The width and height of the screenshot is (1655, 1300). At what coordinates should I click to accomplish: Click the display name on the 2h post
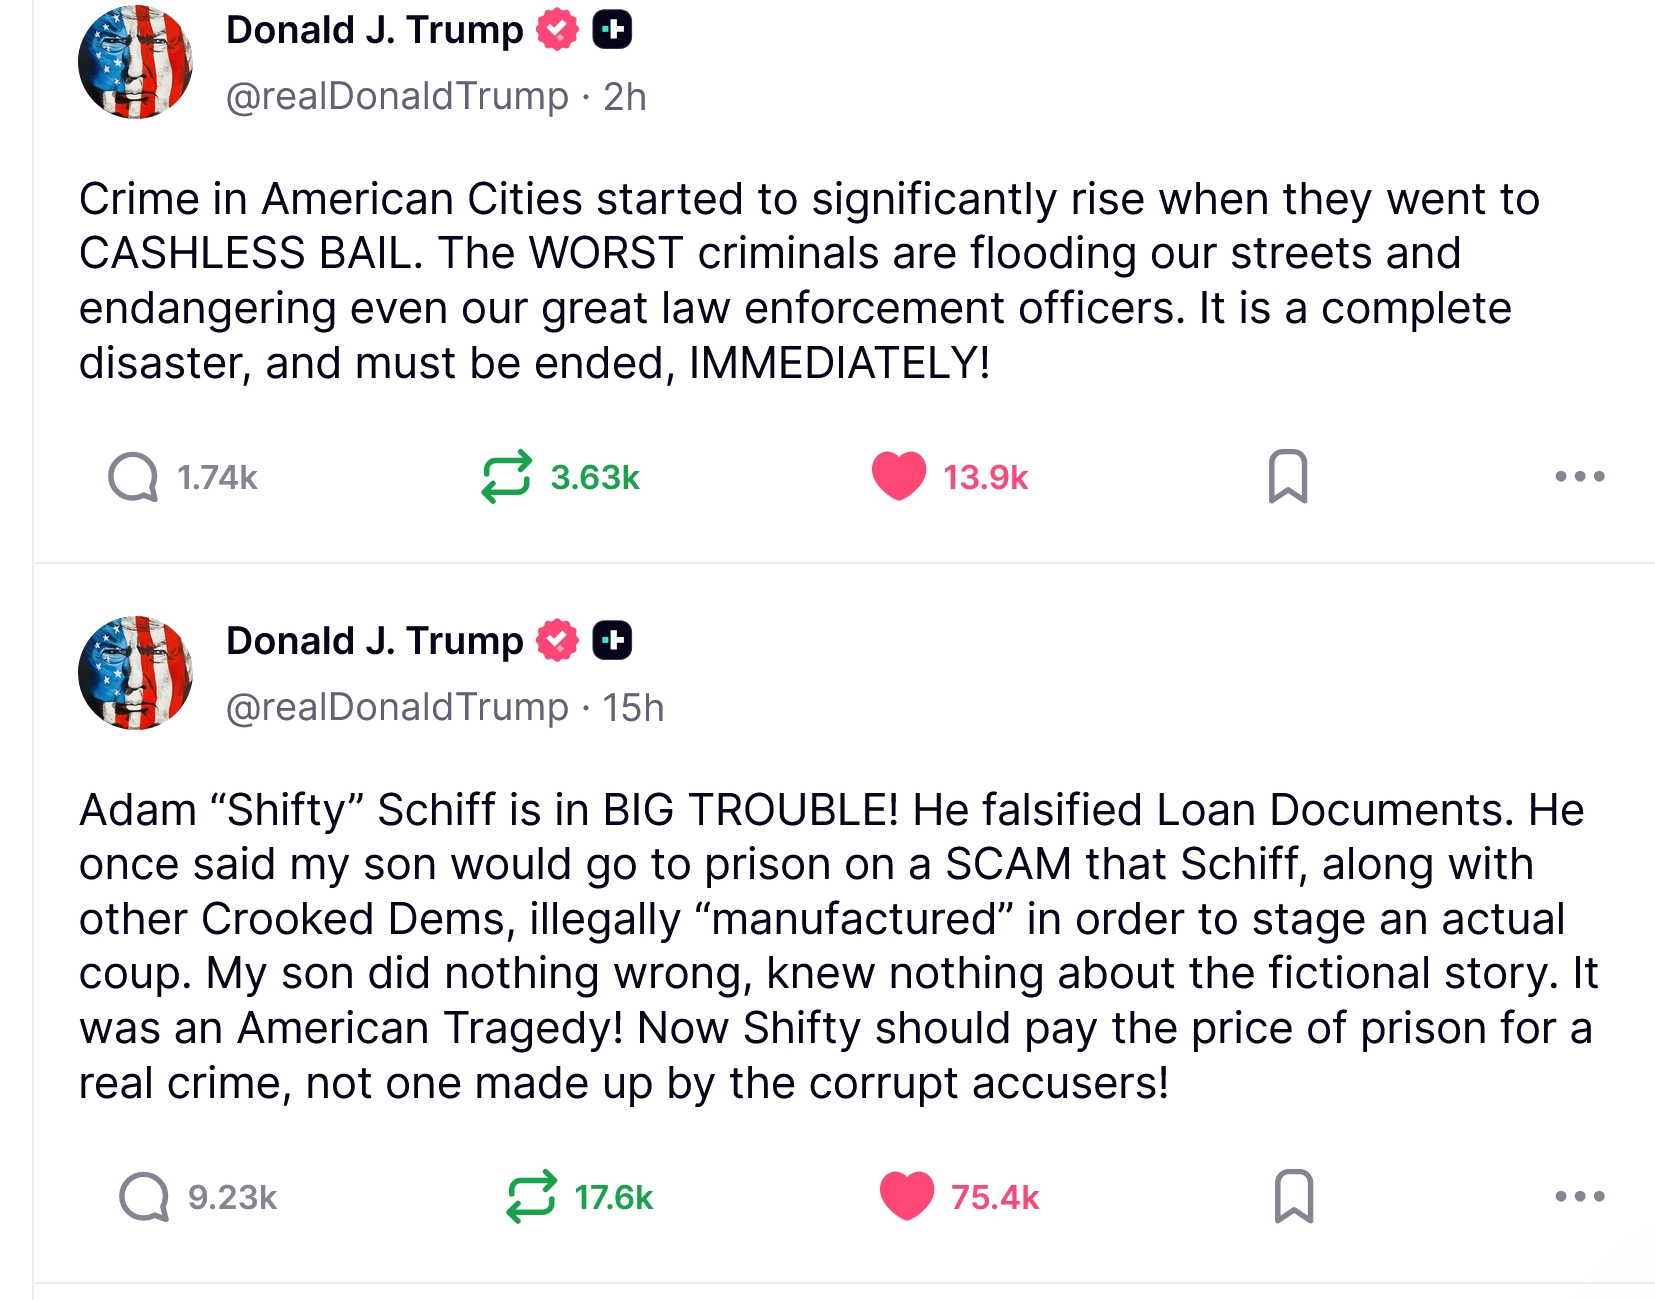pos(374,31)
